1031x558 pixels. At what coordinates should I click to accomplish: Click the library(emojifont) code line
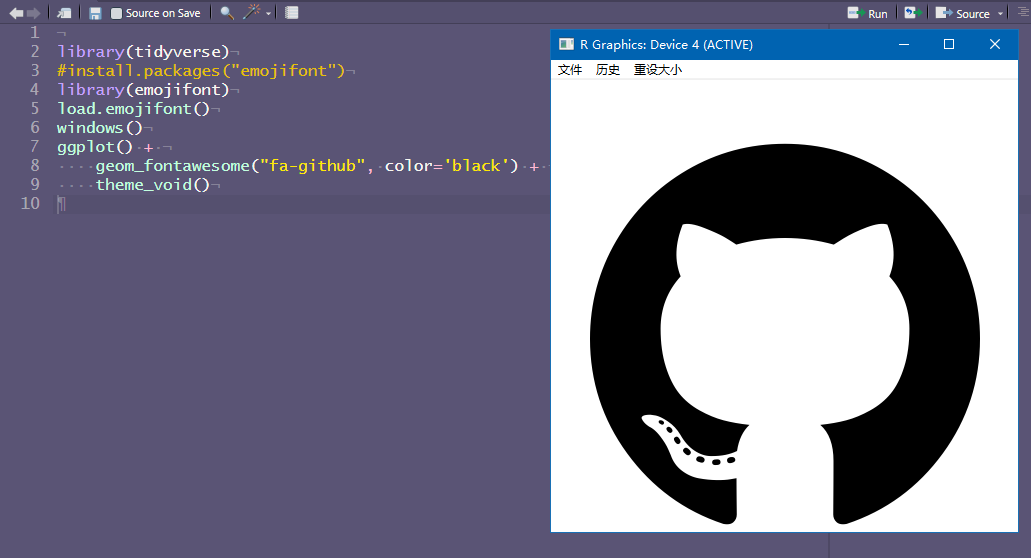coord(143,89)
